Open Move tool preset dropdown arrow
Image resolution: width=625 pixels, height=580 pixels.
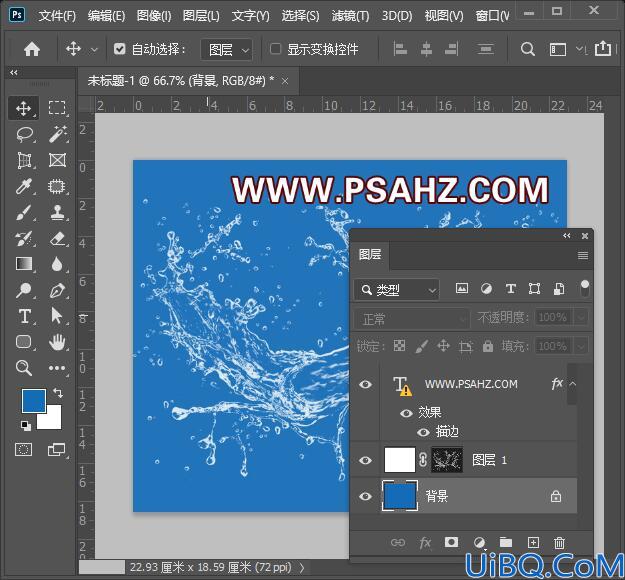click(94, 50)
